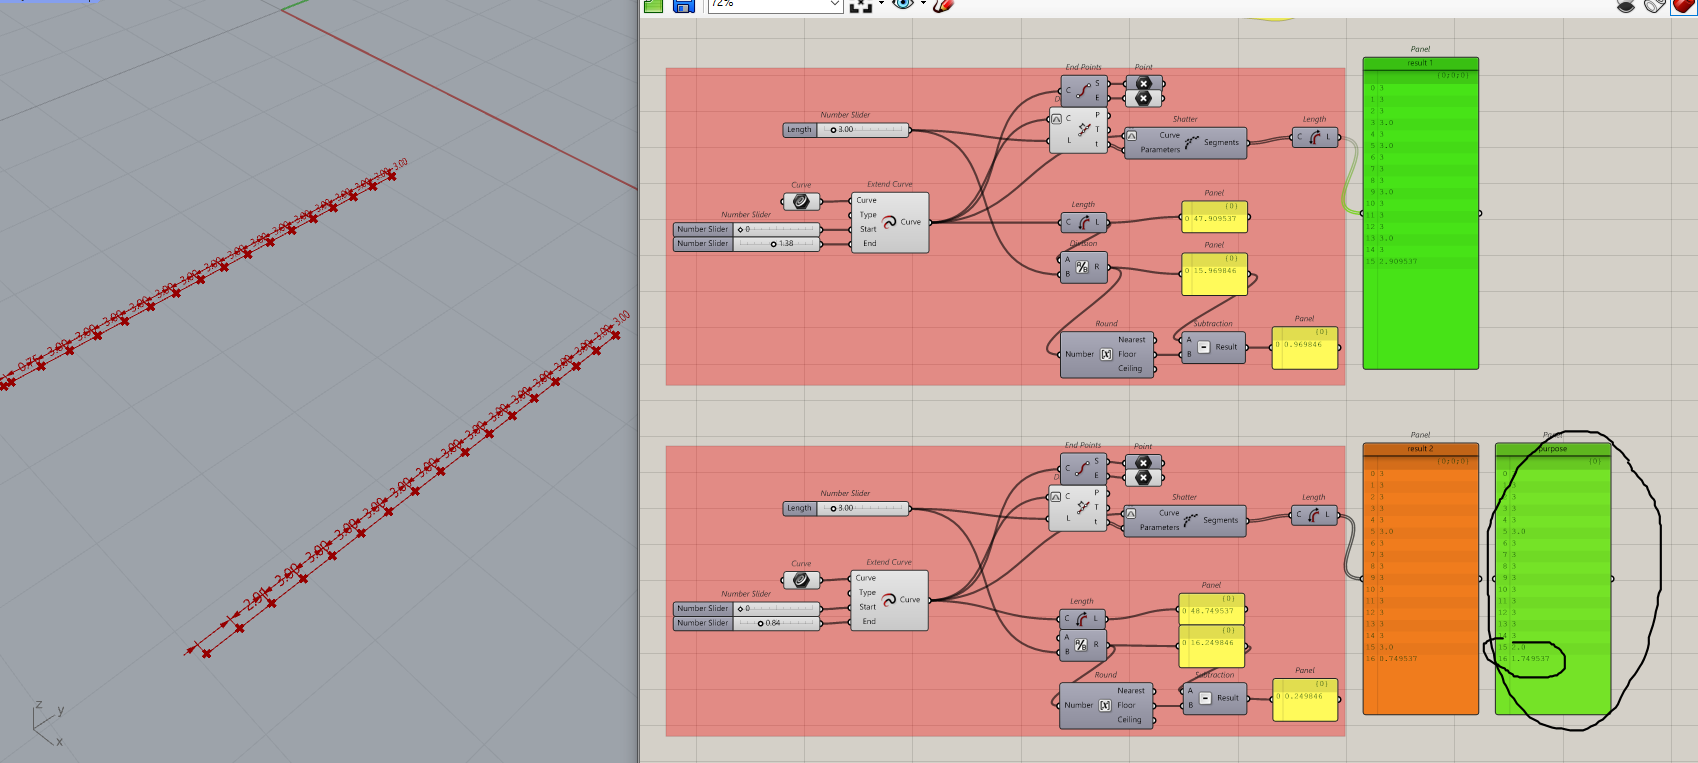Click Extend Curve icon beside 0.84 slider
The image size is (1698, 763).
[x=888, y=600]
